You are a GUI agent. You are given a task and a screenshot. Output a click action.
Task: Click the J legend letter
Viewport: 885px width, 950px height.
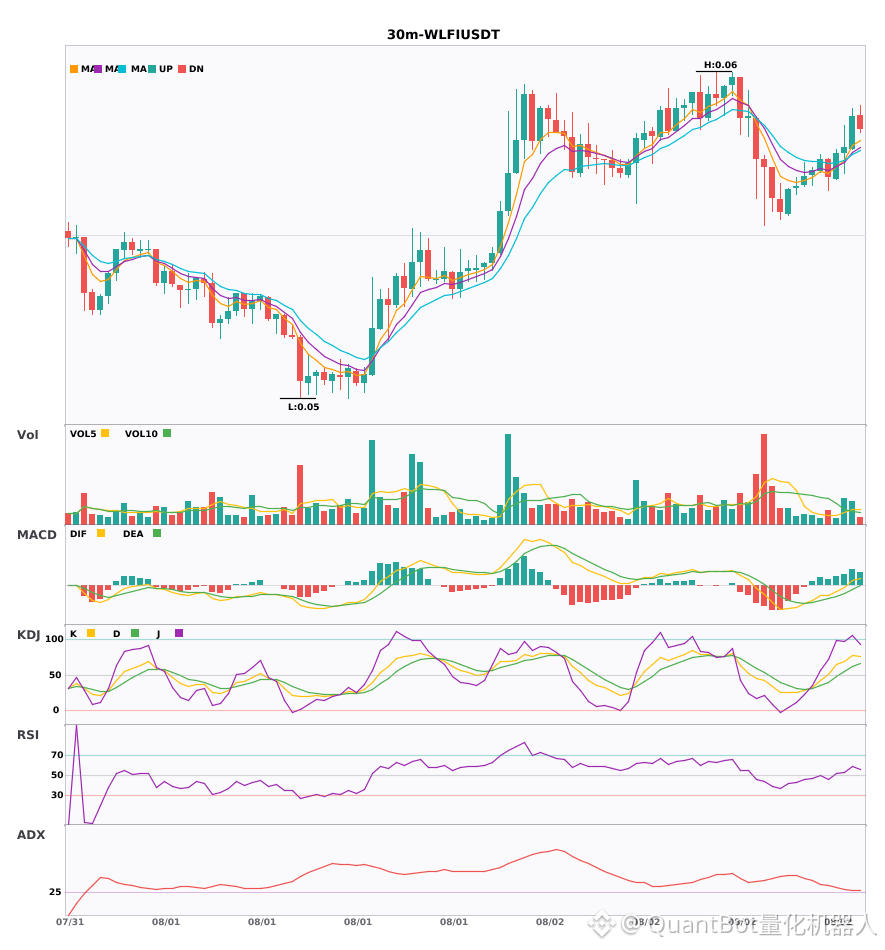(158, 634)
